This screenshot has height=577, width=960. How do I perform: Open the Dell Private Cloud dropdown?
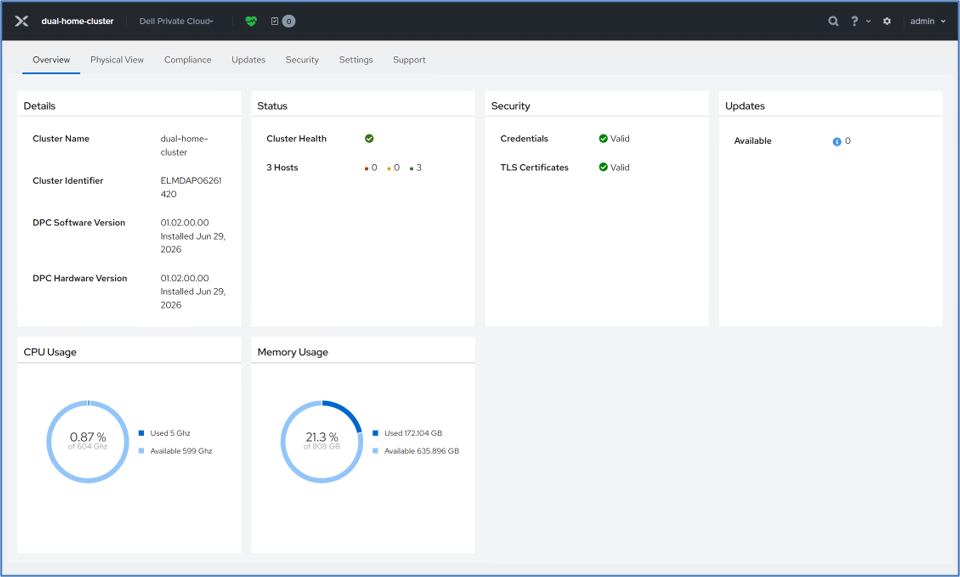176,21
